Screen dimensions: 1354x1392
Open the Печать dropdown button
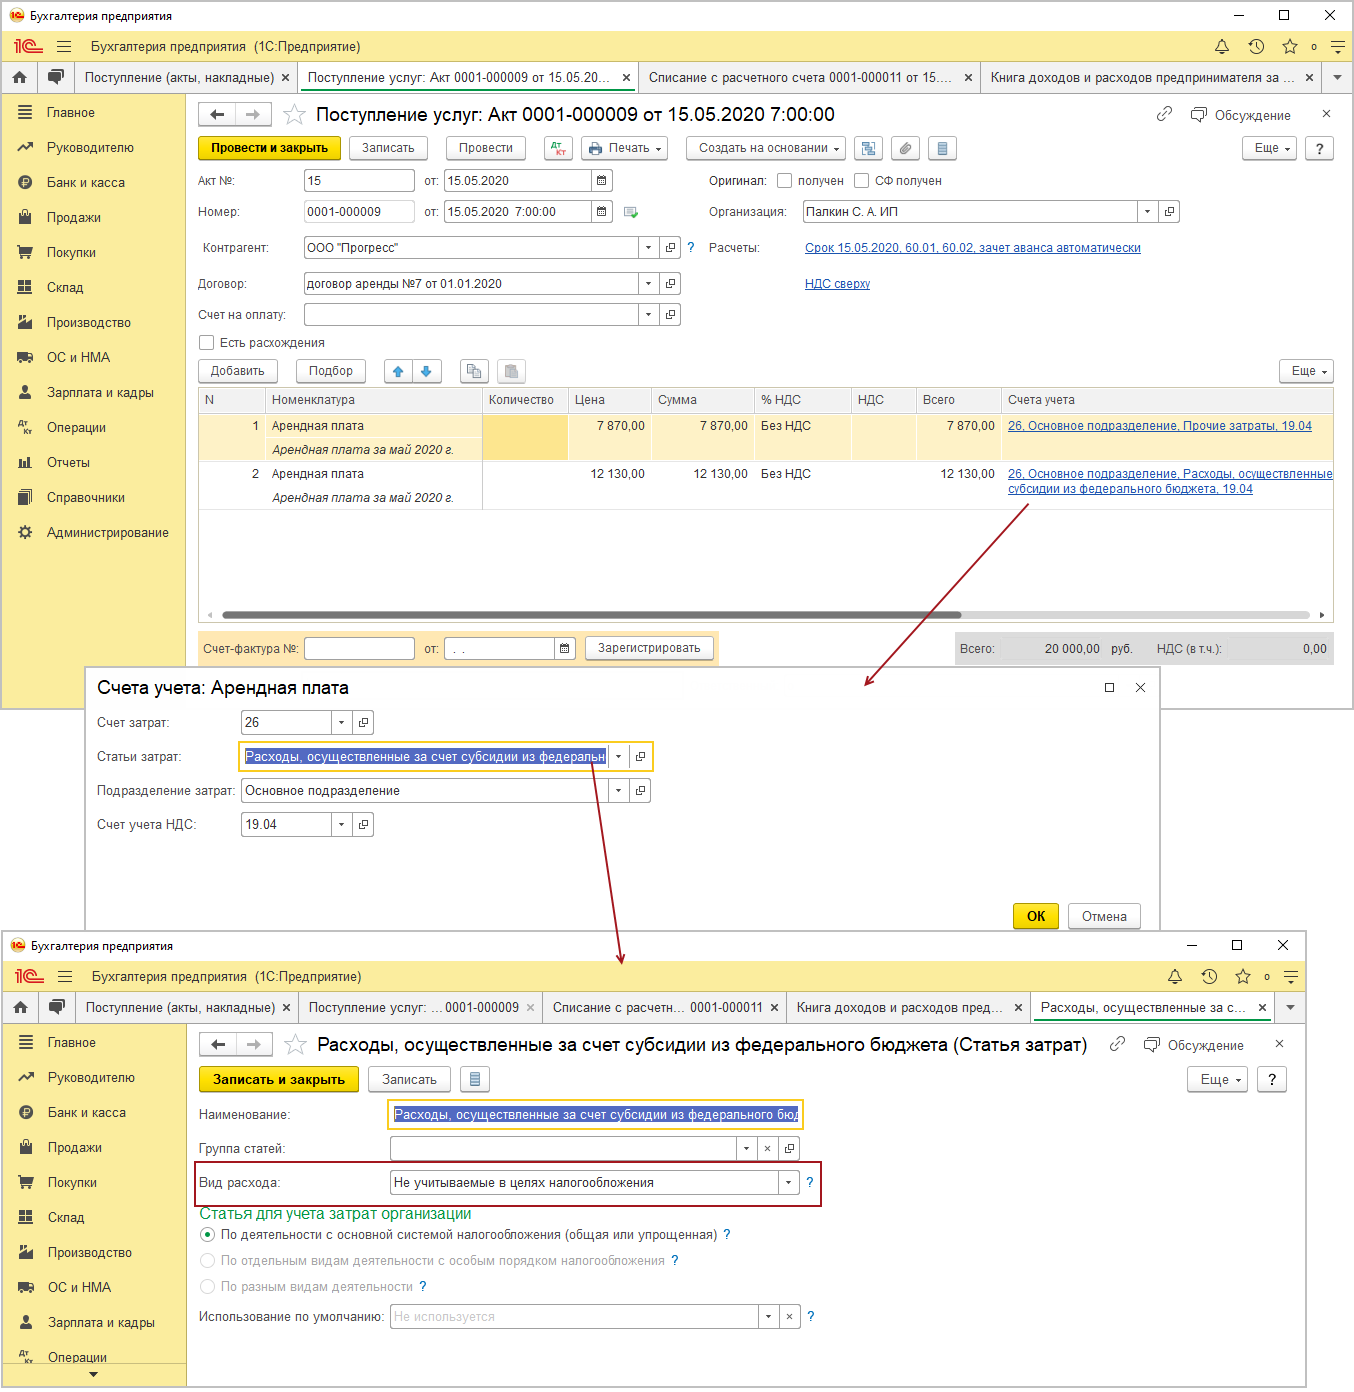pyautogui.click(x=625, y=148)
